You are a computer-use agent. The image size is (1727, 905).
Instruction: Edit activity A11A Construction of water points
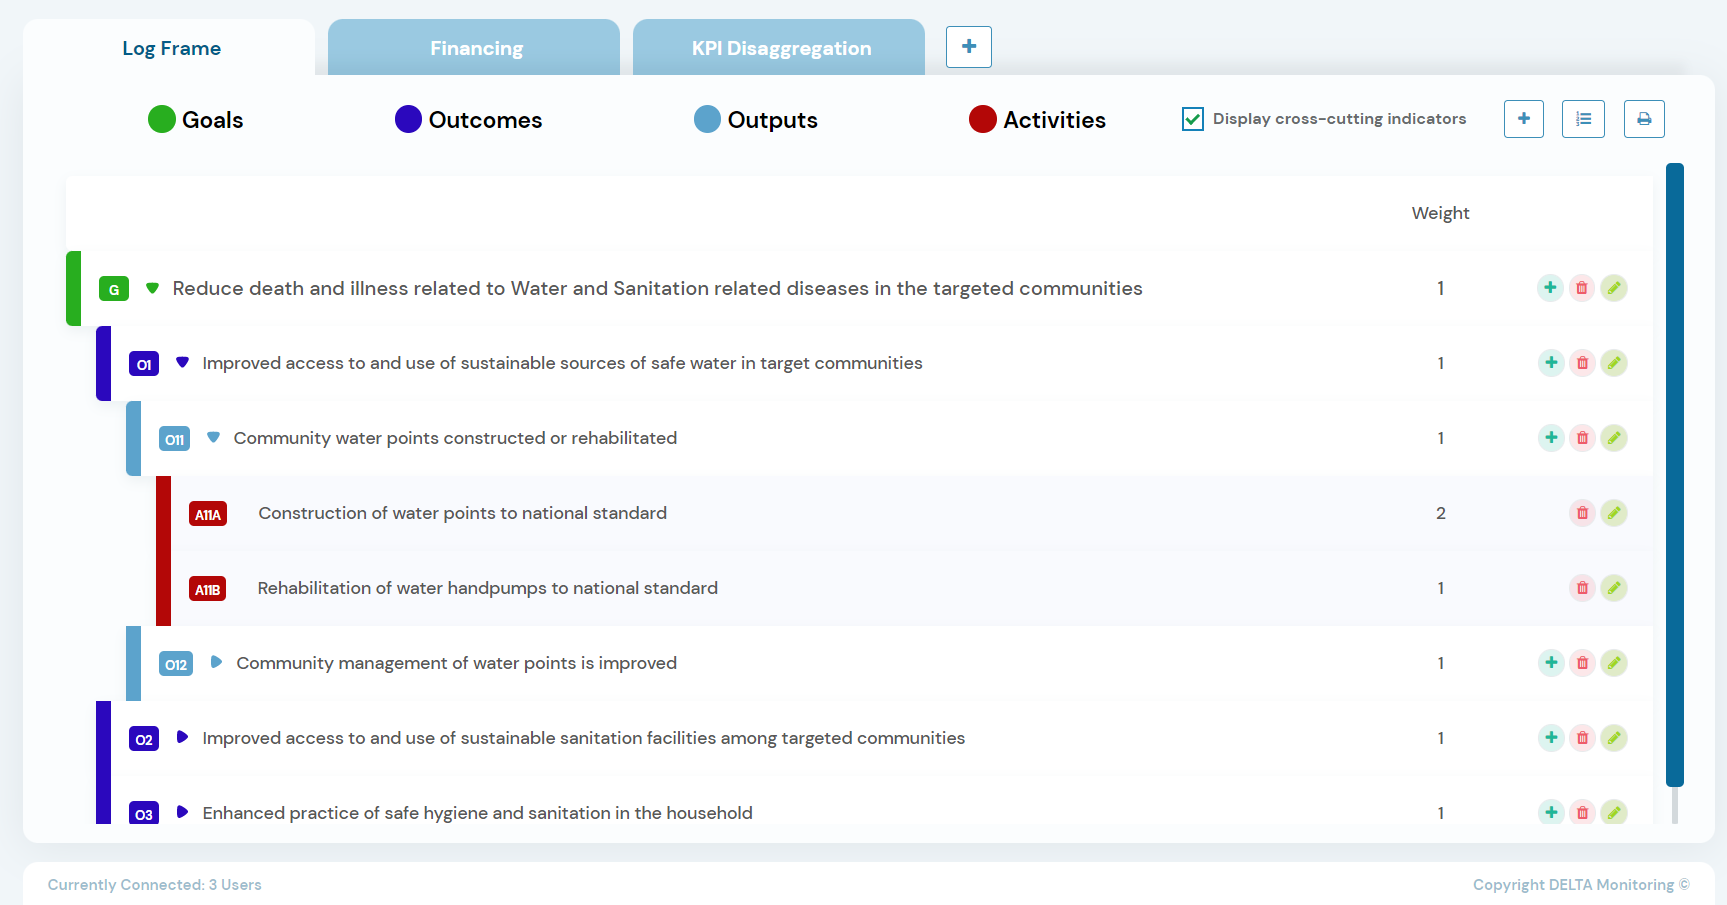click(x=1614, y=513)
